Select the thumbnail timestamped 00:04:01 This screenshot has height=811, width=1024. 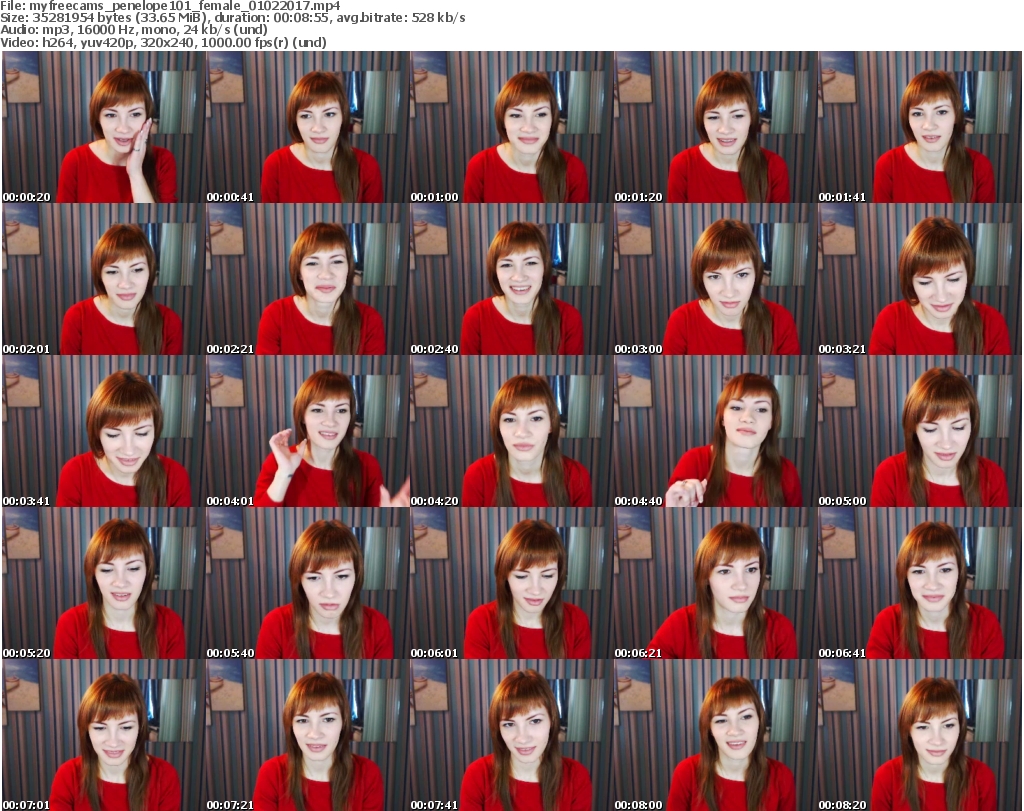(x=308, y=432)
